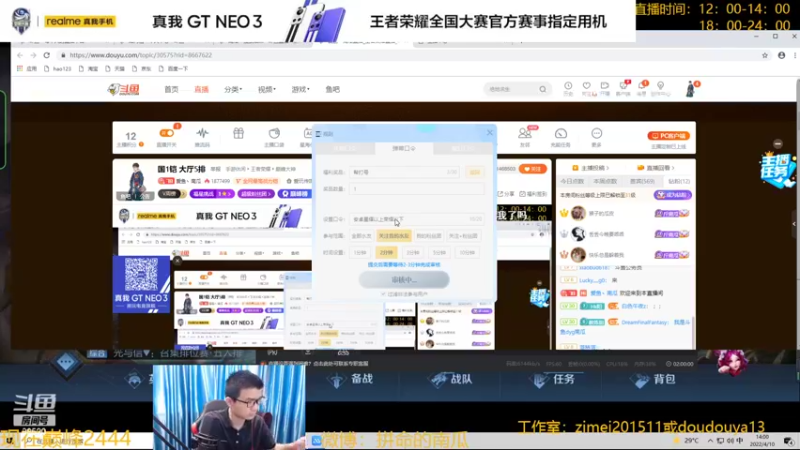Reload the page with the browser refresh icon
Image resolution: width=800 pixels, height=450 pixels.
pos(46,55)
